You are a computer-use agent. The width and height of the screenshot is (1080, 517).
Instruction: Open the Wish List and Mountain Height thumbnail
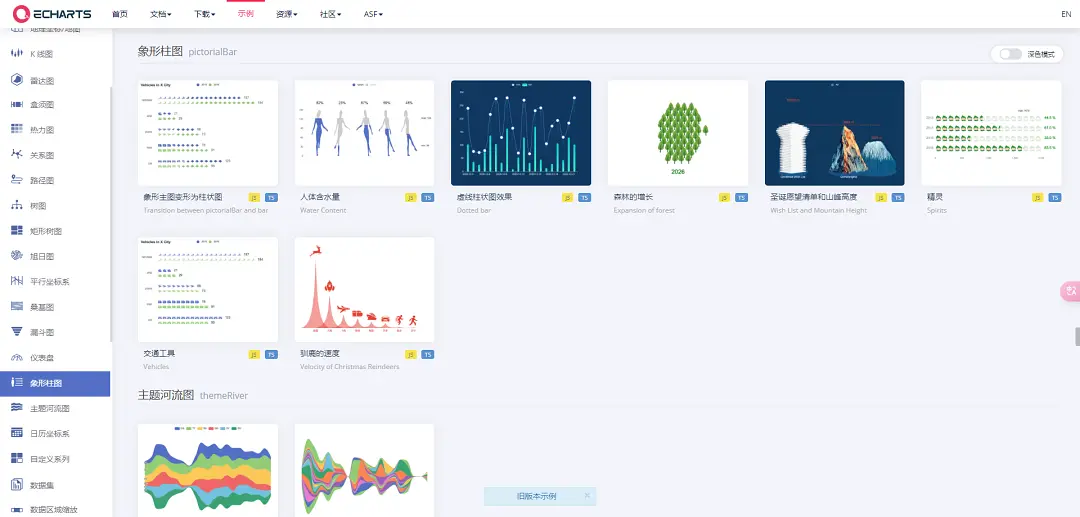835,133
